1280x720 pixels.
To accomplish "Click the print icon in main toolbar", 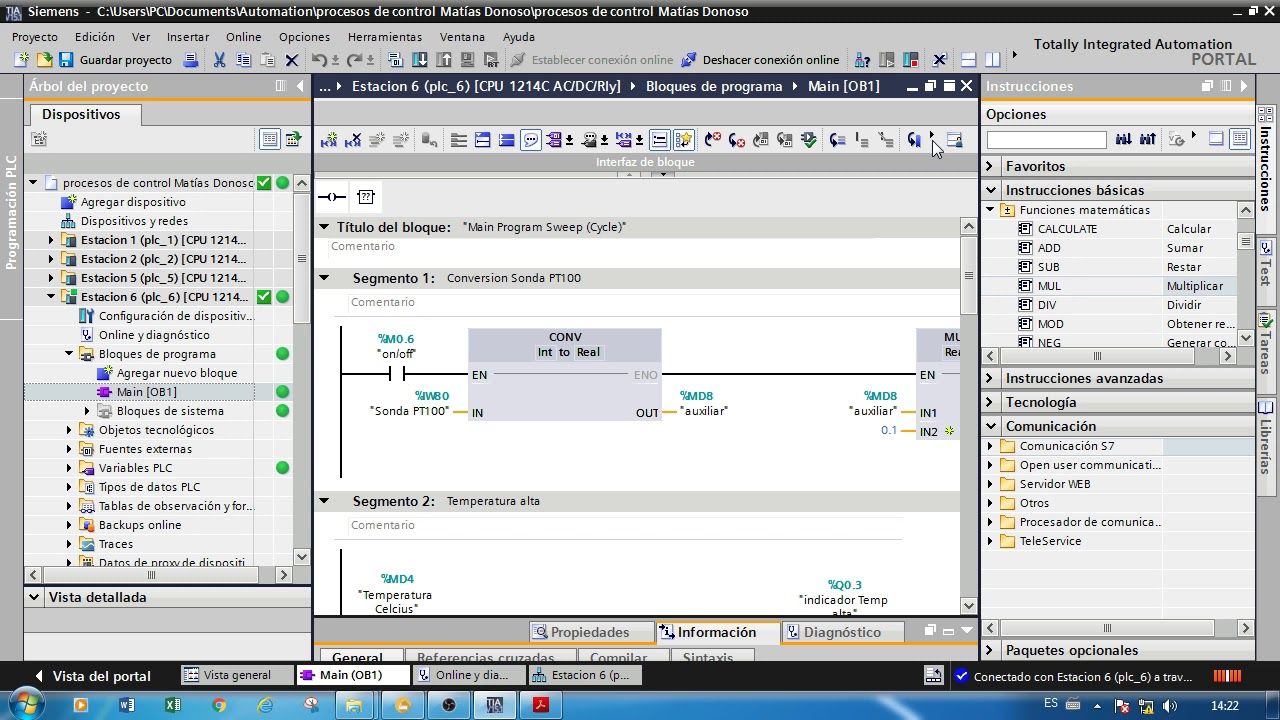I will pyautogui.click(x=191, y=60).
